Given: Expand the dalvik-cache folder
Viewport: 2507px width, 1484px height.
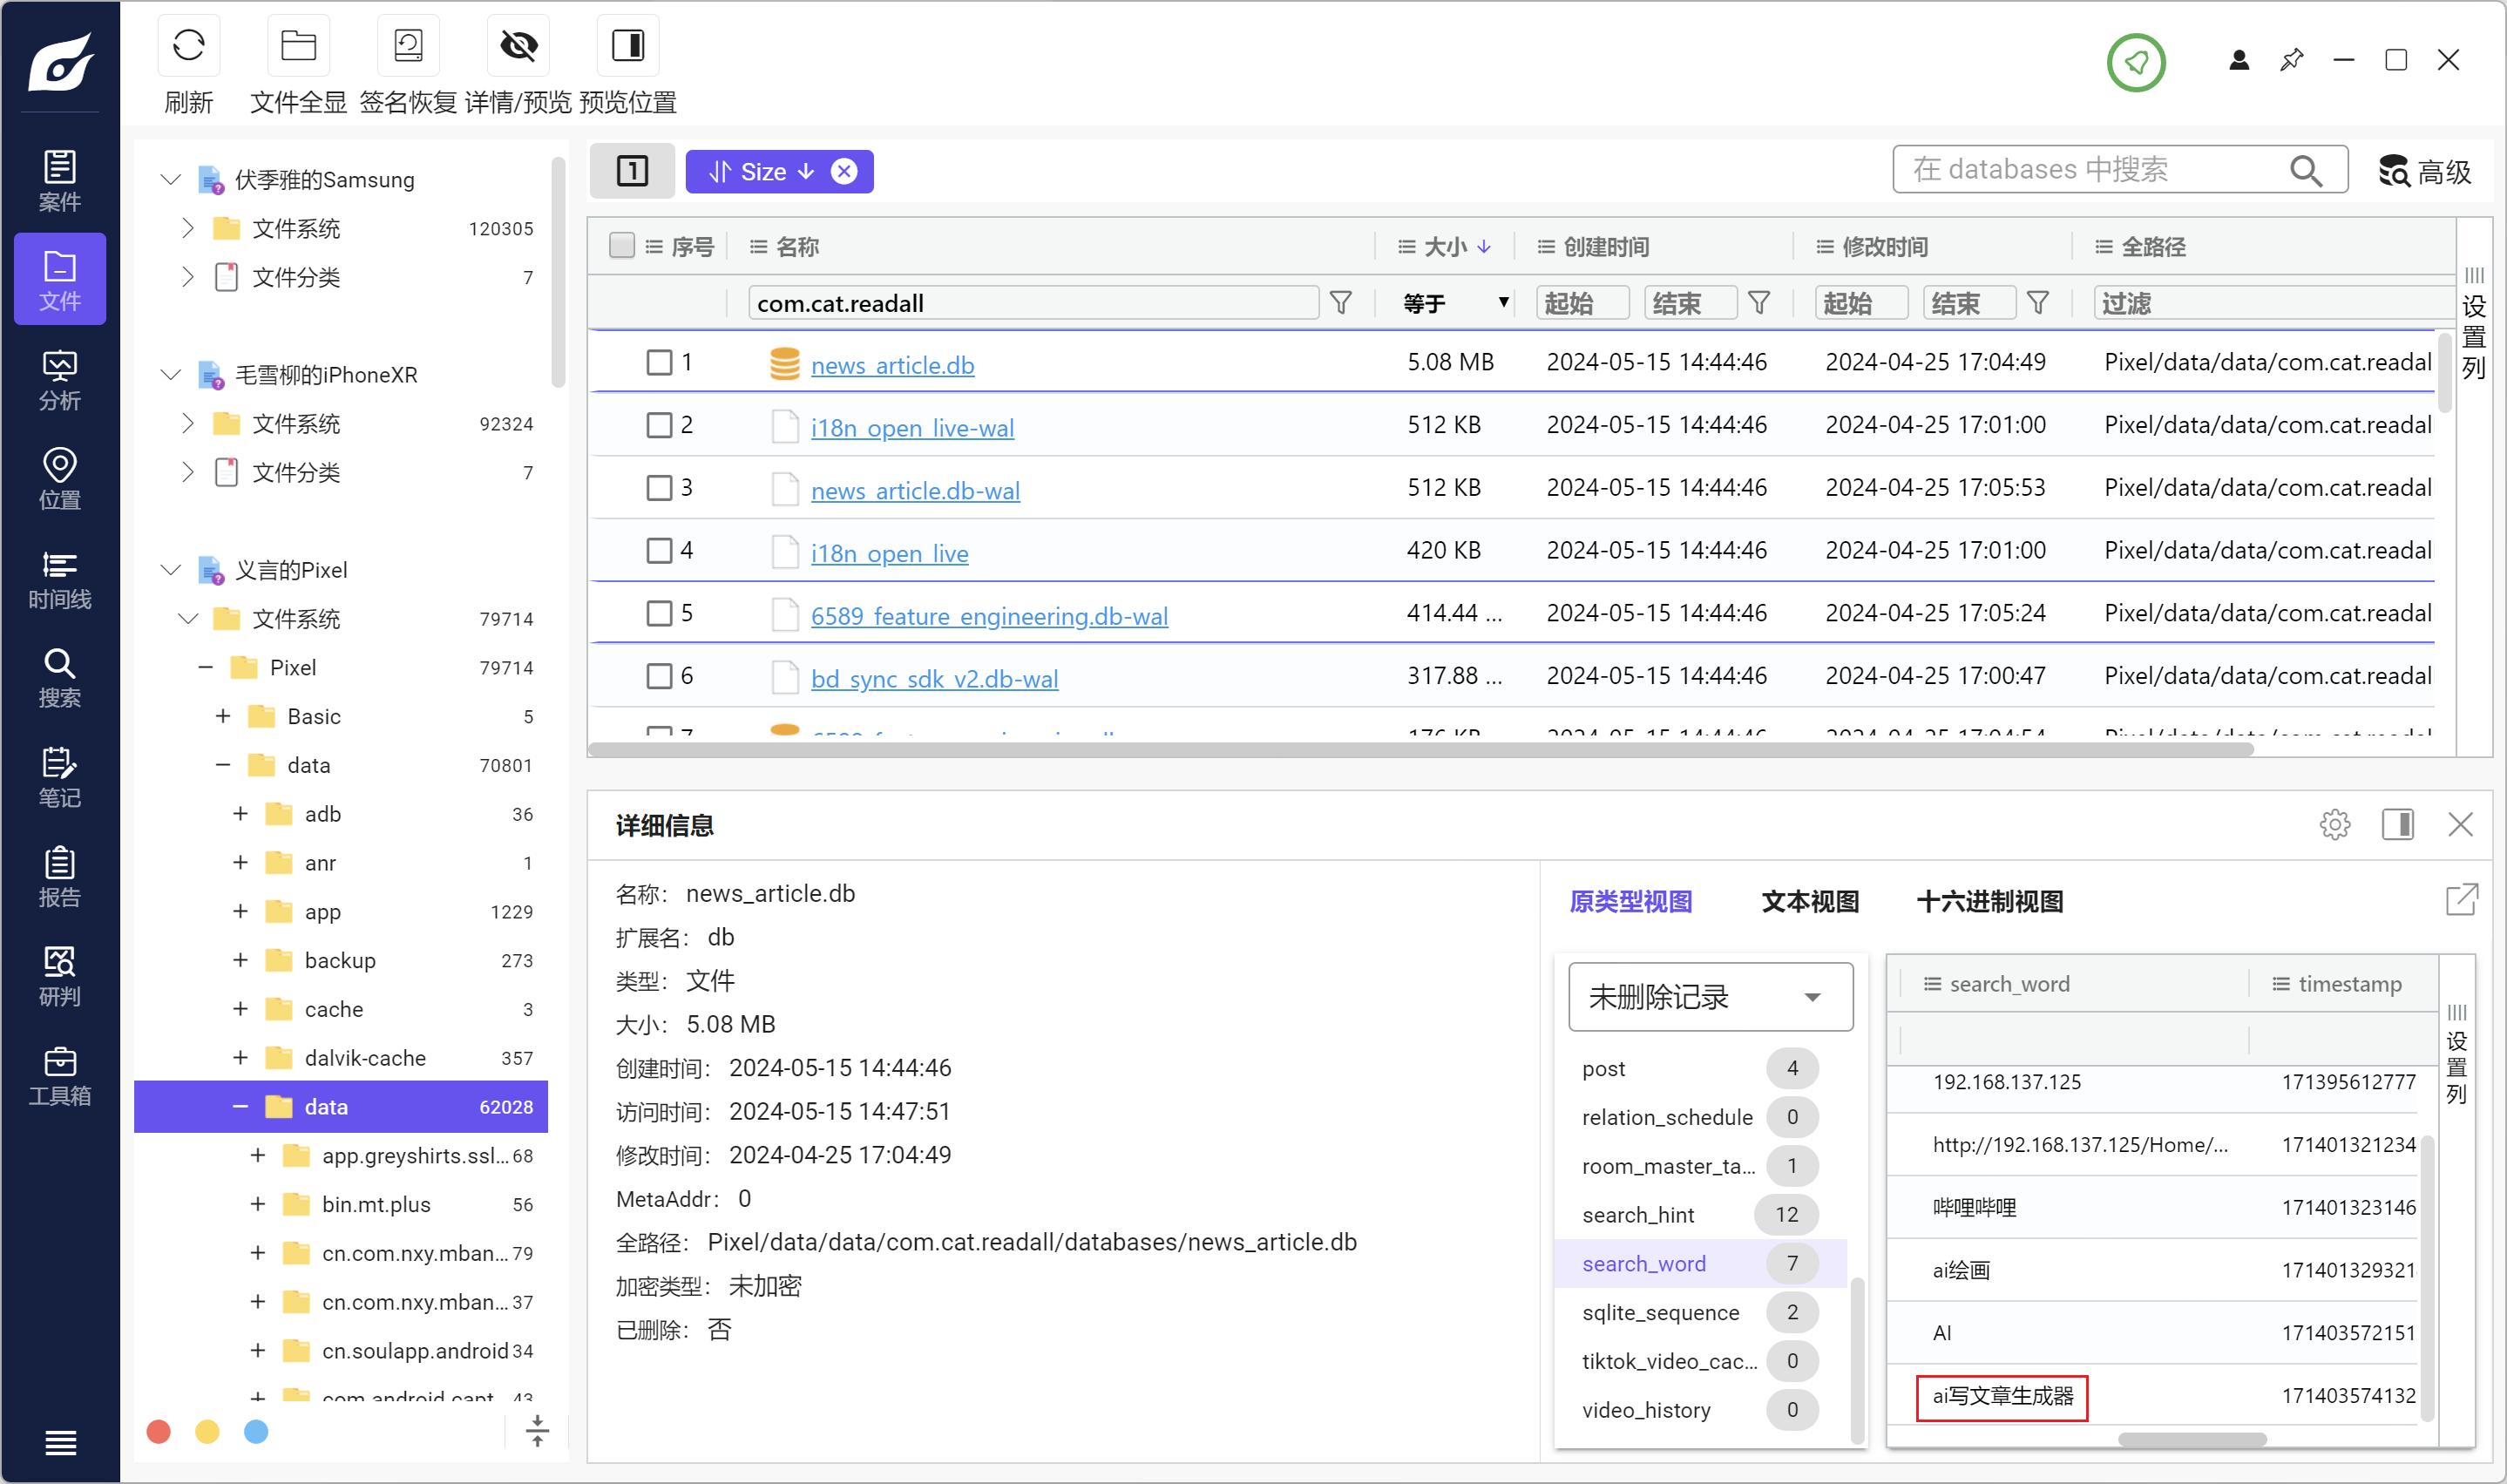Looking at the screenshot, I should [240, 1057].
